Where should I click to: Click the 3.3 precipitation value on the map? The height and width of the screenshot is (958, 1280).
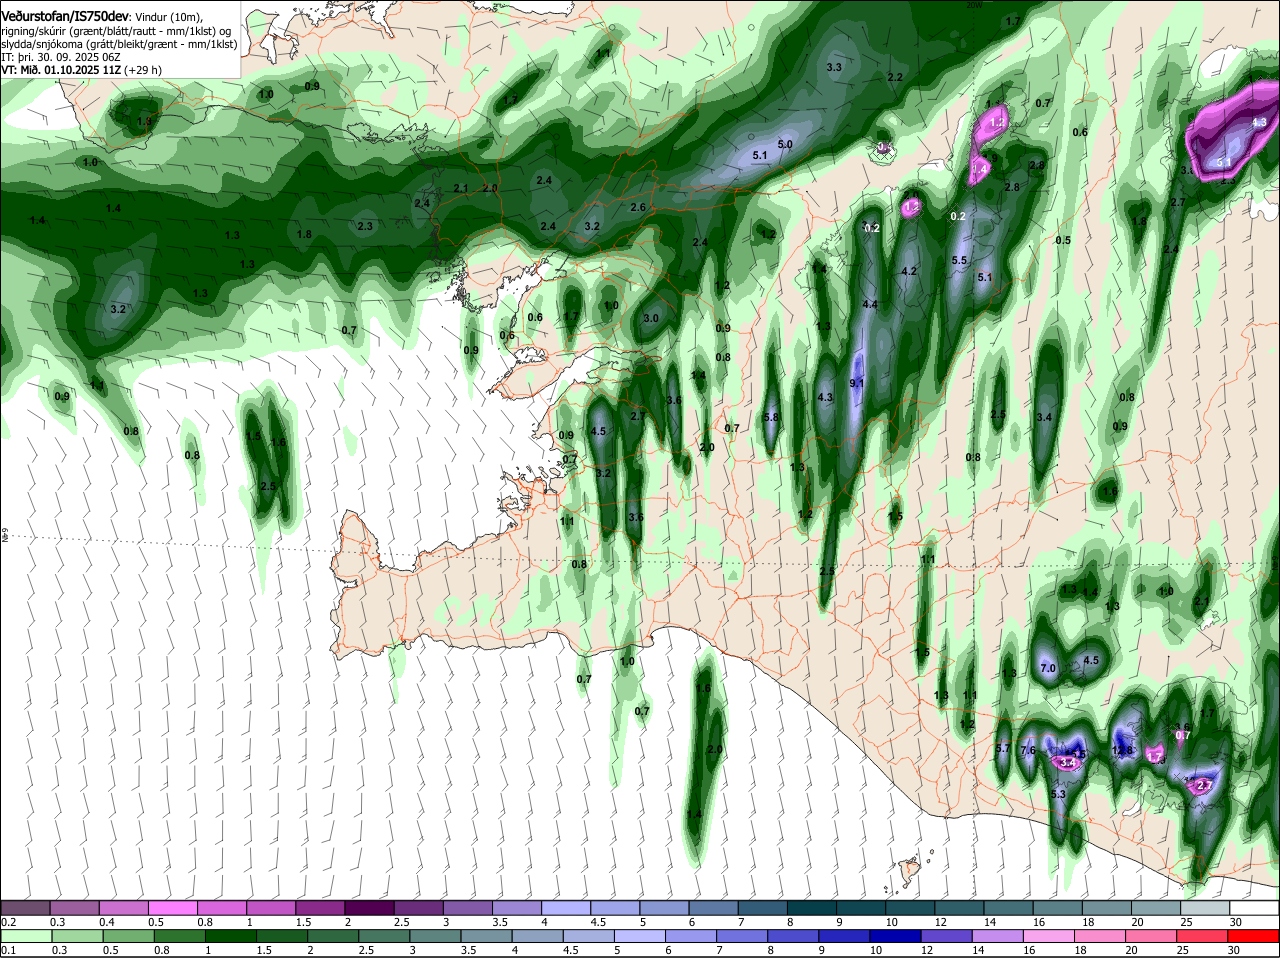coord(834,67)
